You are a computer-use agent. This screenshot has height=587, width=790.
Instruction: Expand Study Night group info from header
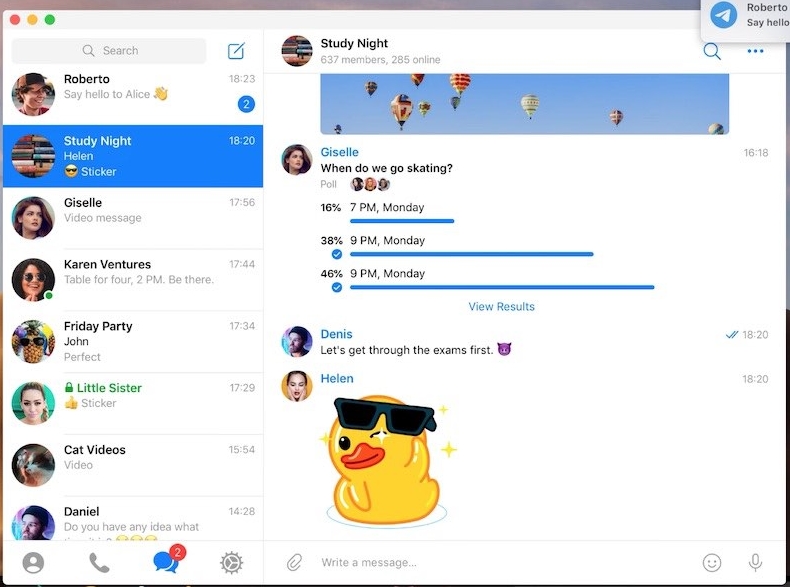[355, 50]
